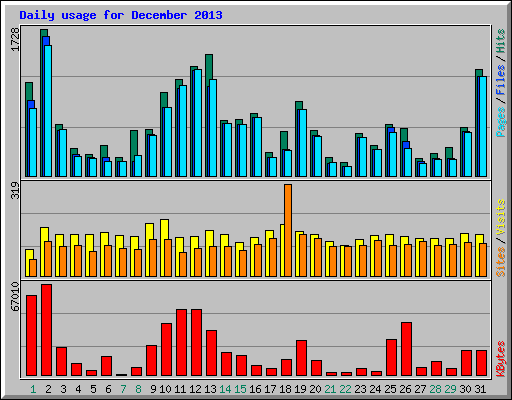This screenshot has height=400, width=512.
Task: Click the red KBytes bar for day 2
Action: (x=46, y=330)
